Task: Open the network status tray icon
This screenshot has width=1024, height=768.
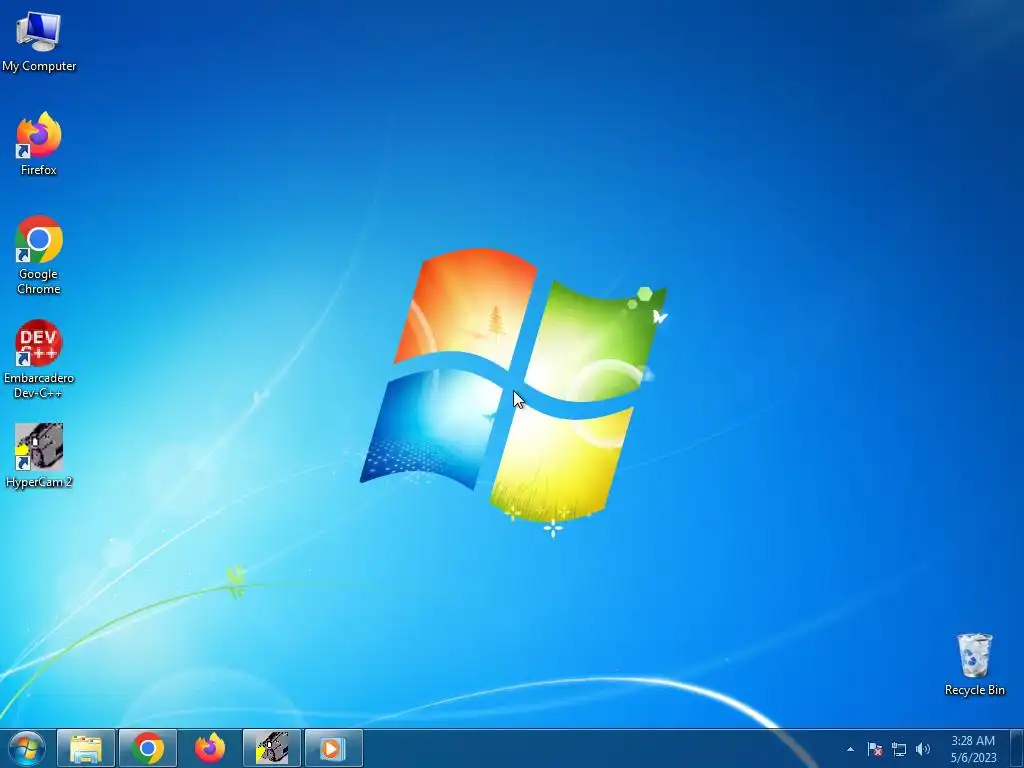Action: (899, 750)
